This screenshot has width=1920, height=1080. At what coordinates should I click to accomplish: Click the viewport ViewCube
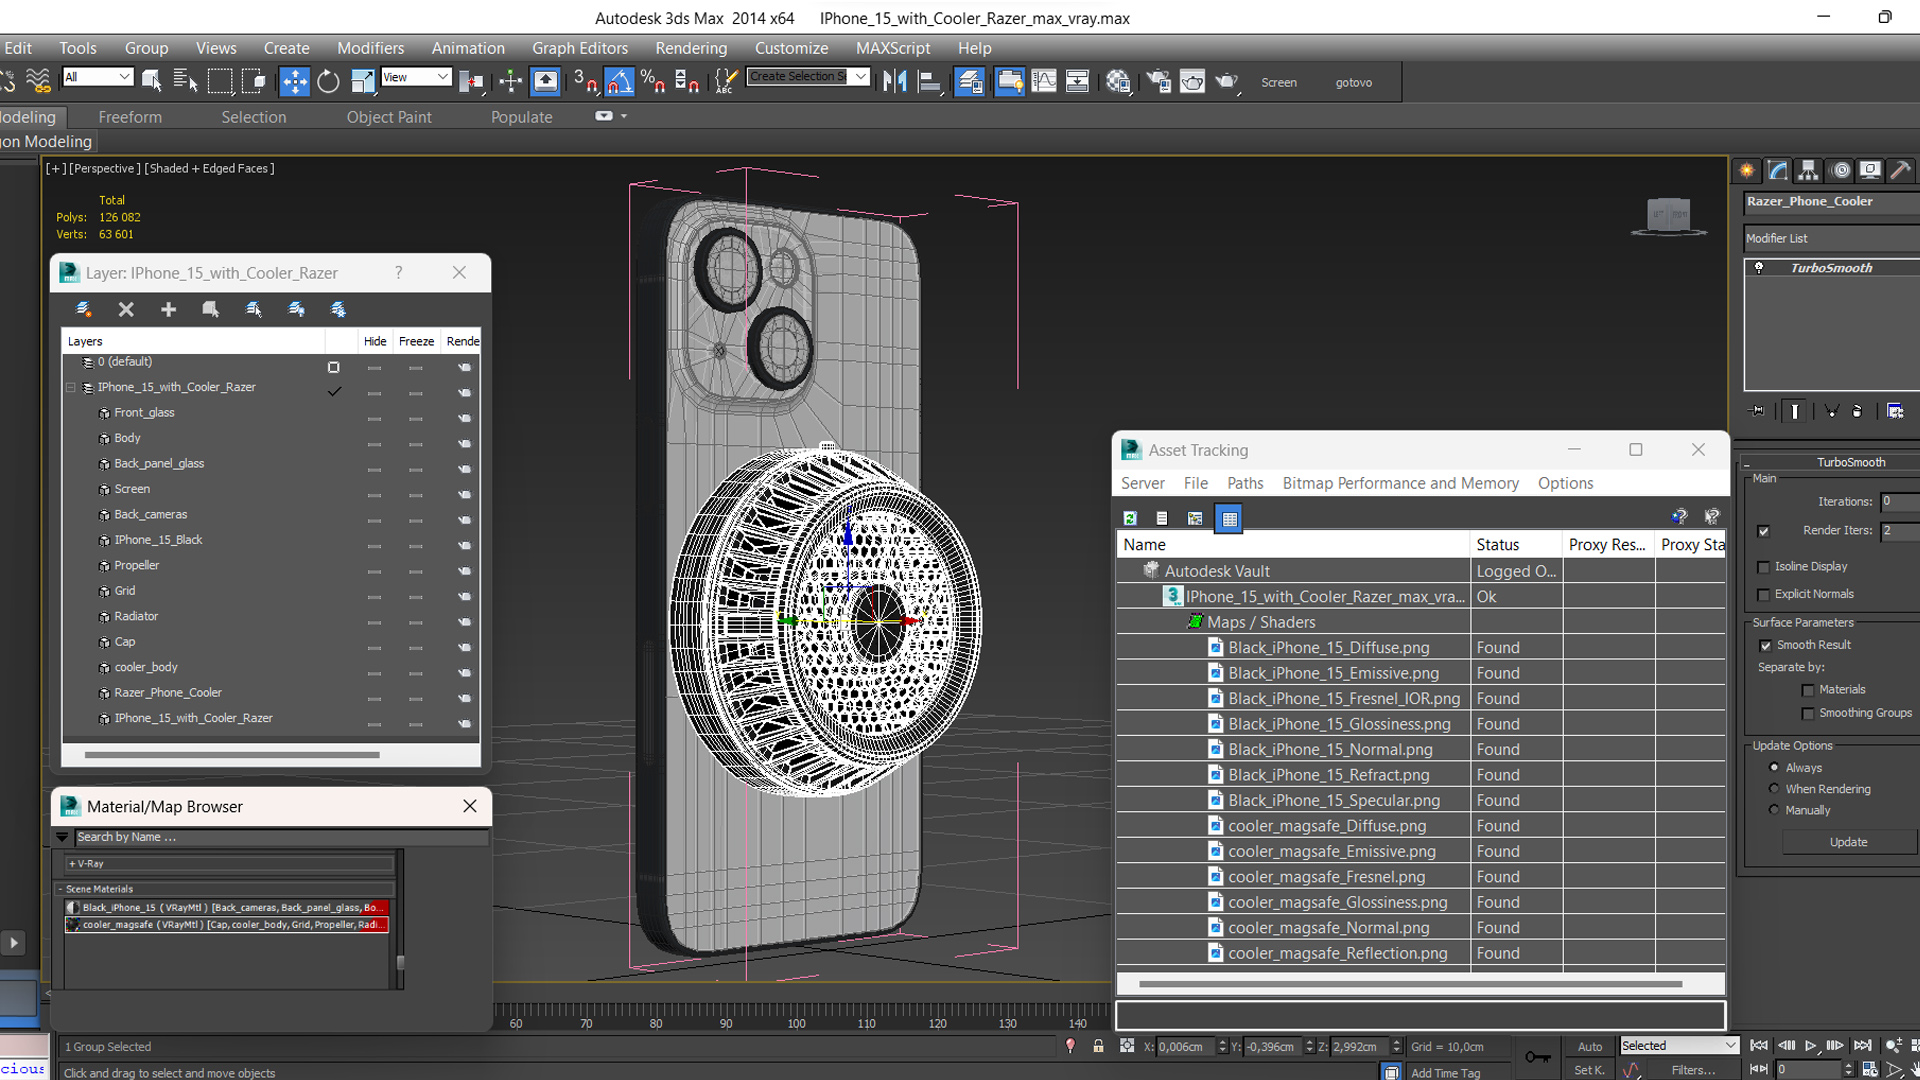(1668, 216)
